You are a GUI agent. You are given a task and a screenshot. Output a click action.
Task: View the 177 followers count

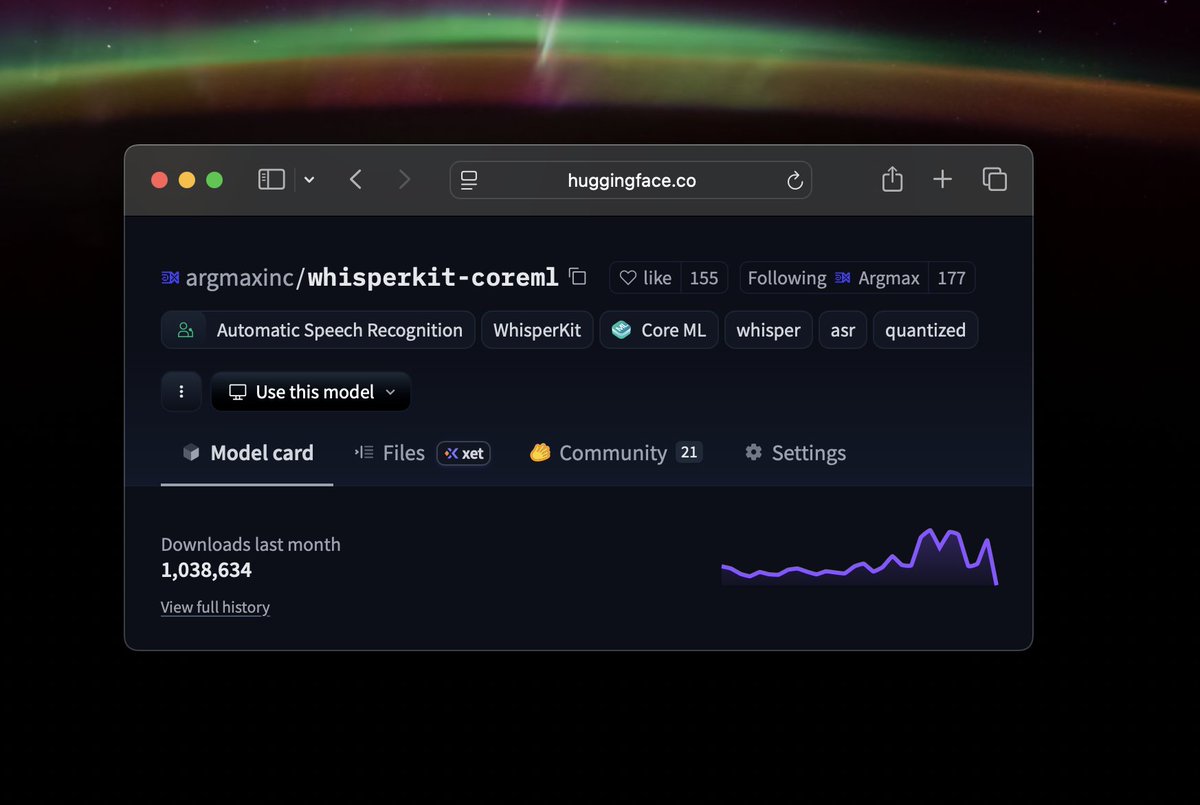(951, 278)
